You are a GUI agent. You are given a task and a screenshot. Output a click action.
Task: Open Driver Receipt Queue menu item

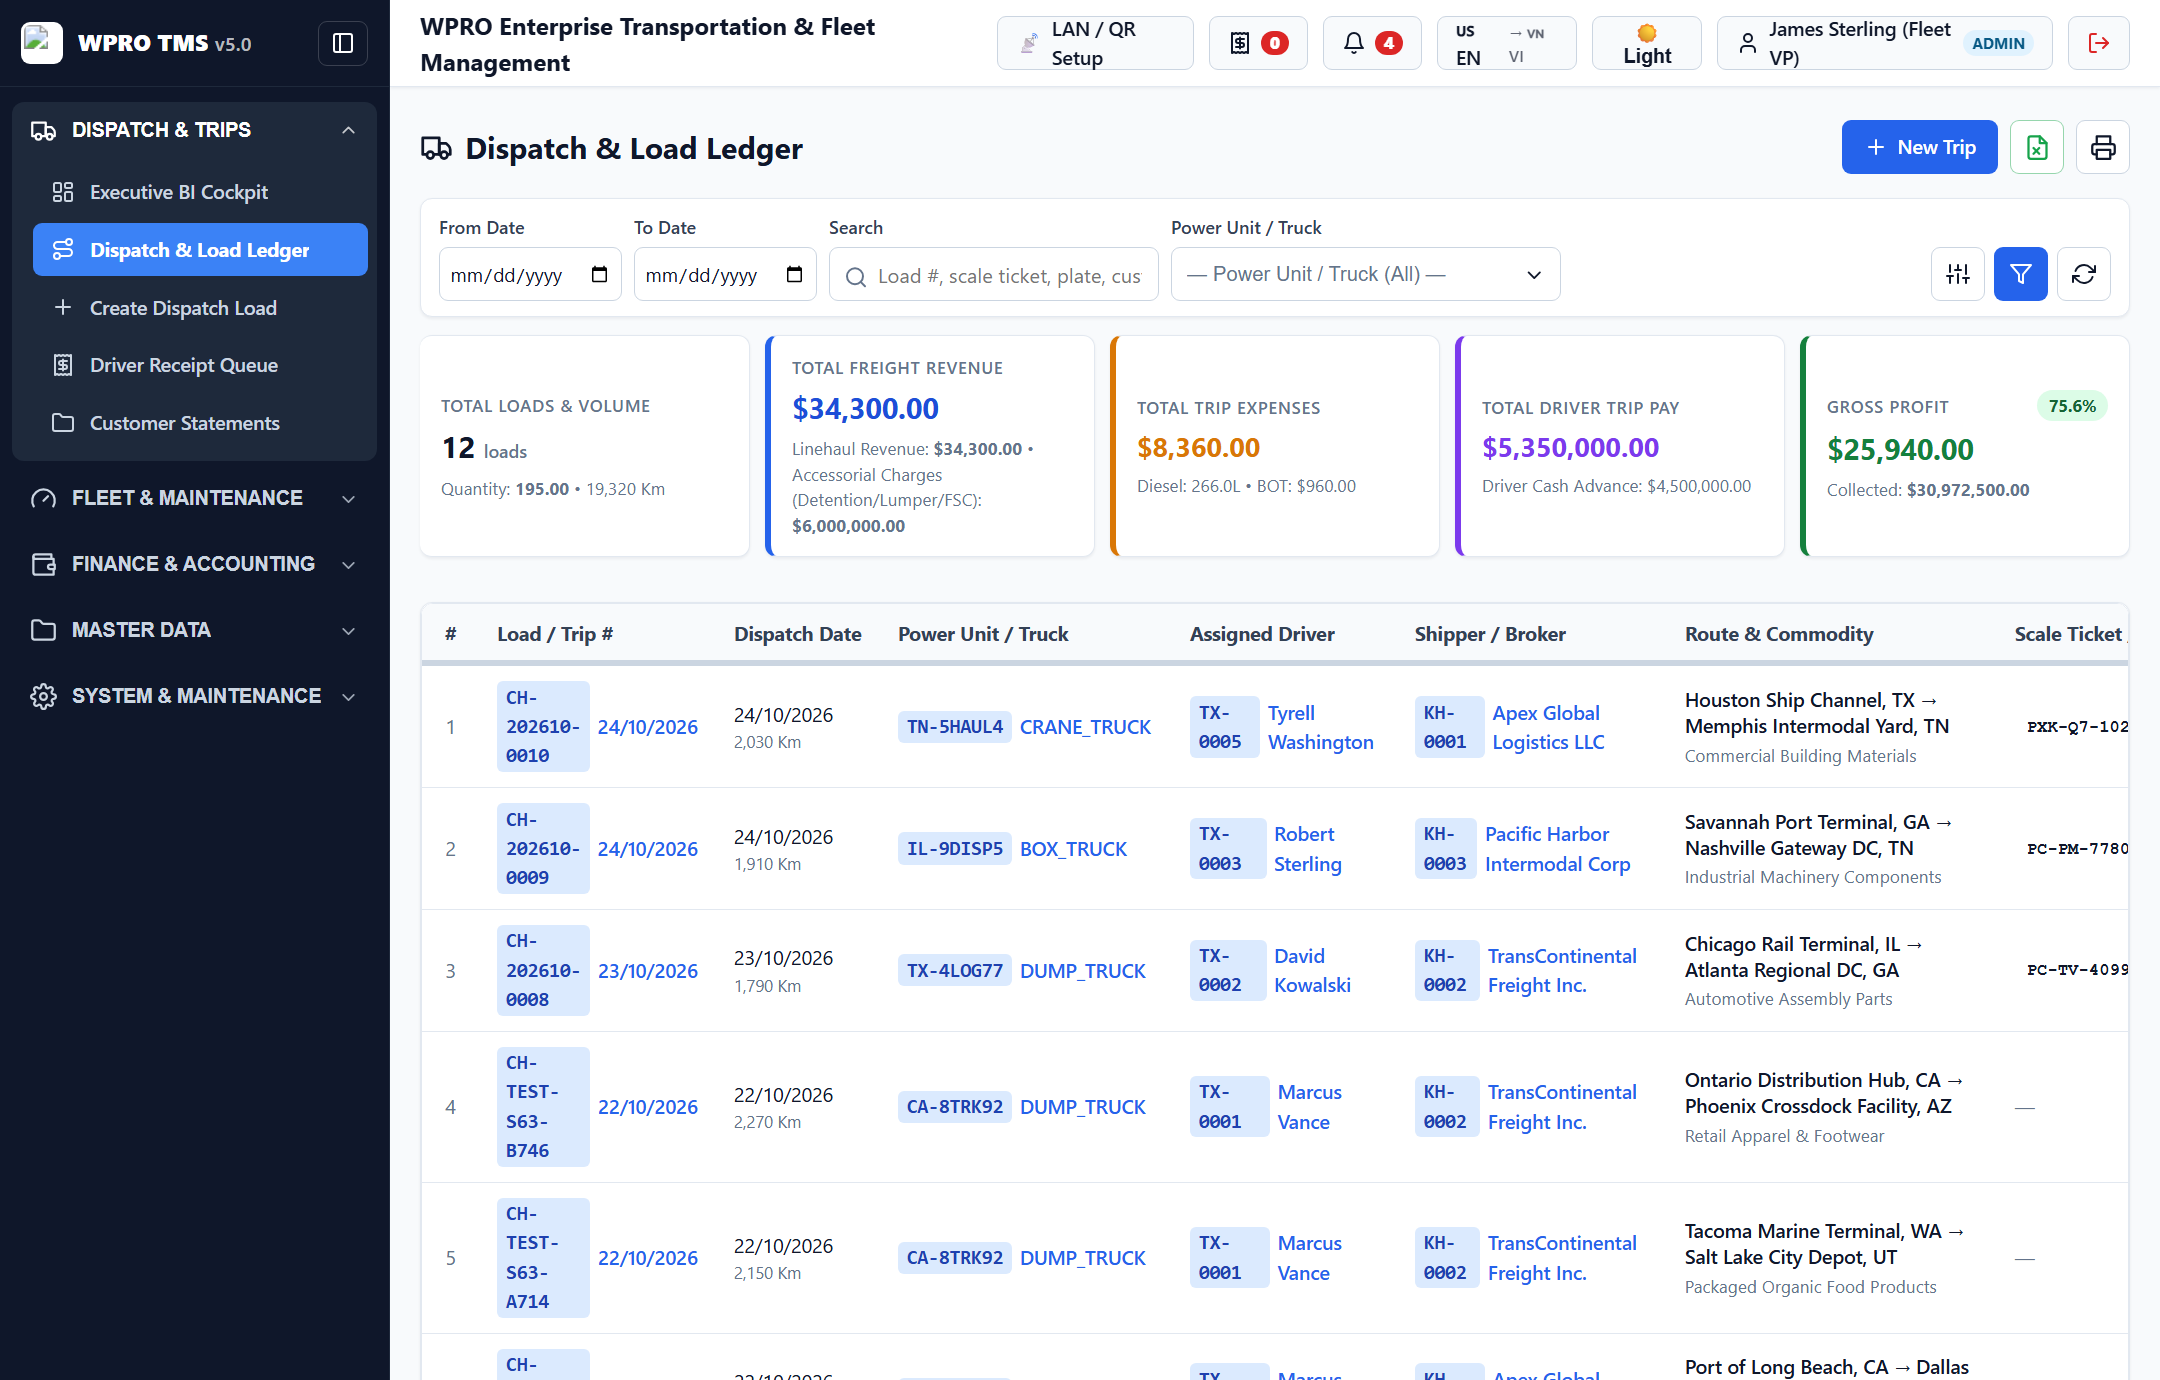click(200, 365)
